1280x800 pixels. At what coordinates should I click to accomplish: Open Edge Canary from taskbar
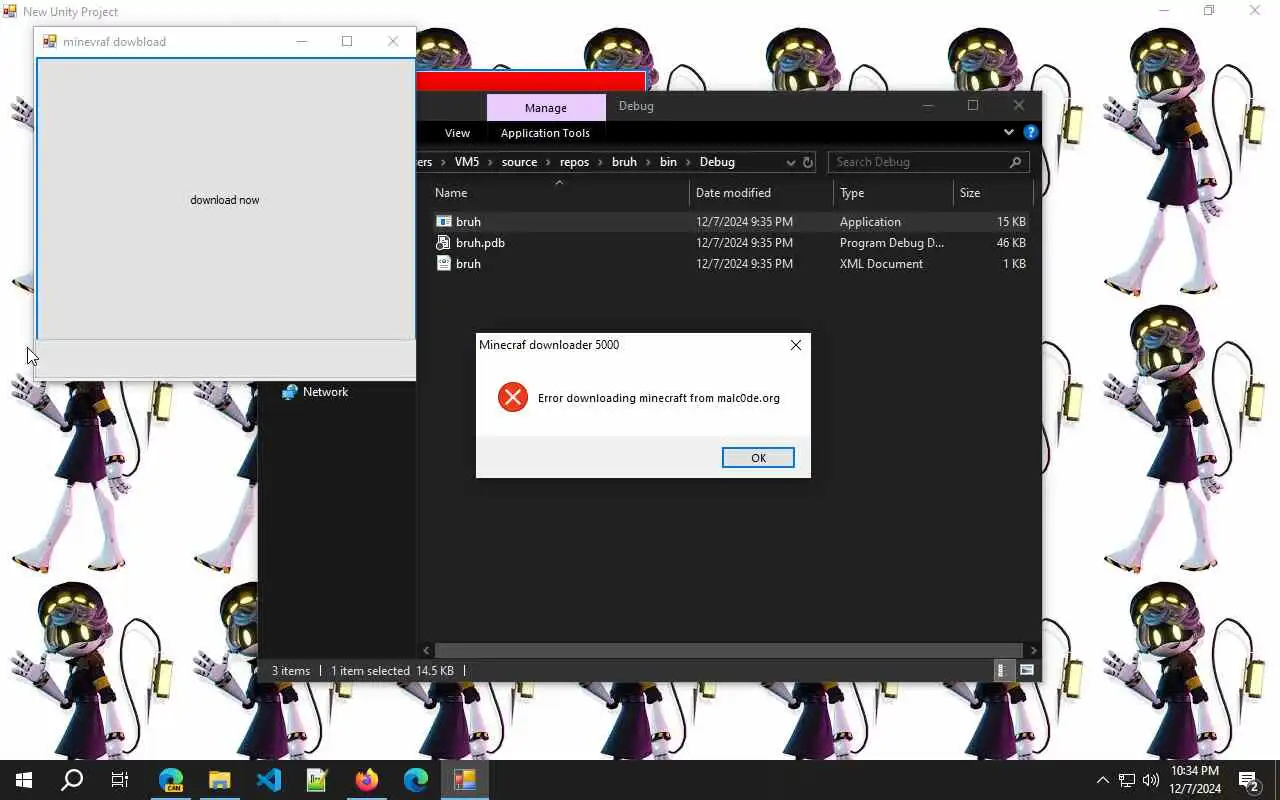171,780
